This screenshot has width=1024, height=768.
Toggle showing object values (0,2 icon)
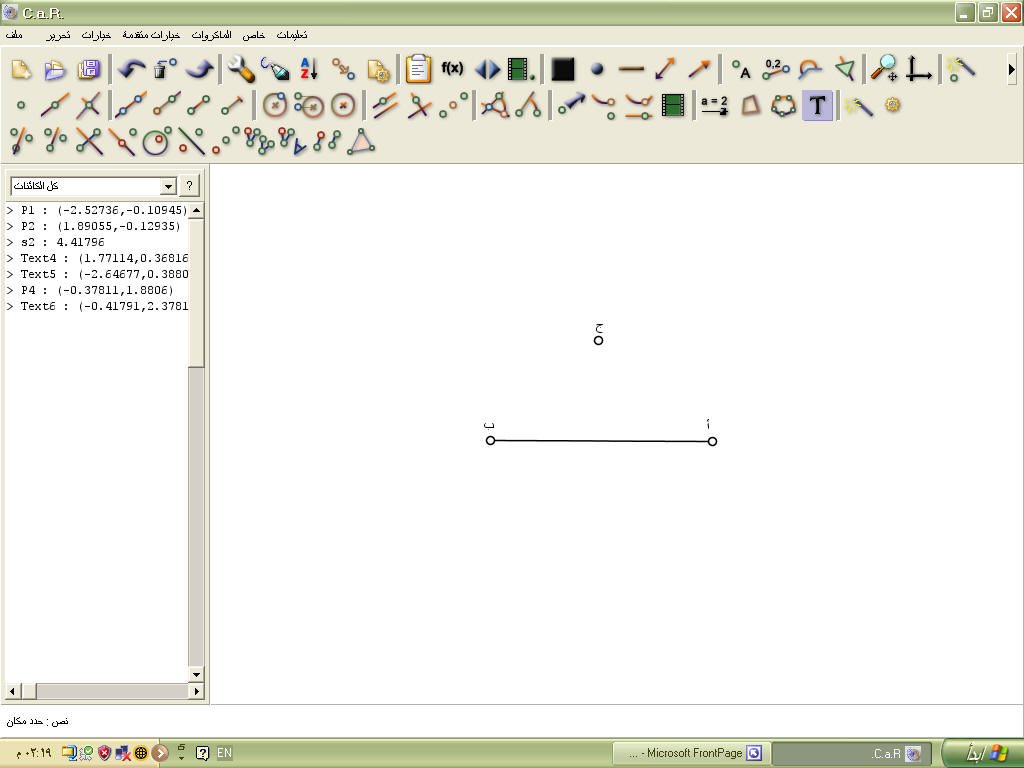(x=775, y=69)
